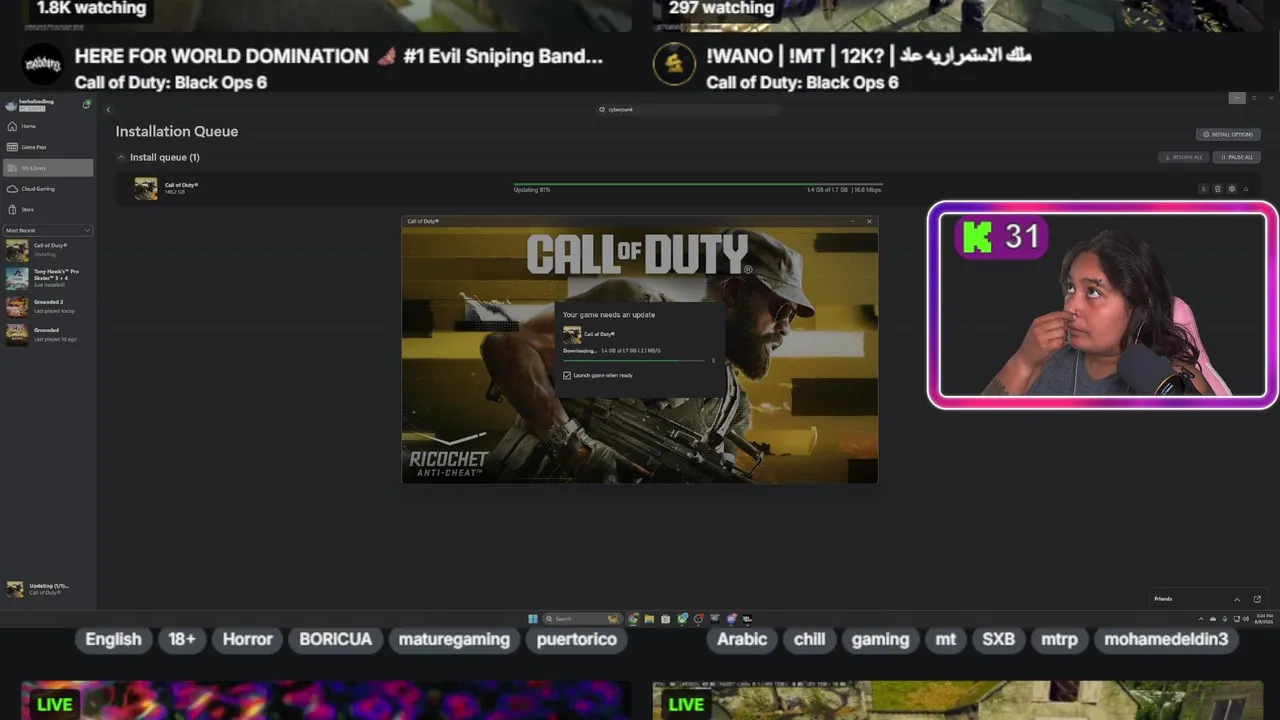The width and height of the screenshot is (1280, 720).
Task: Open File Explorer from the taskbar
Action: tap(649, 619)
